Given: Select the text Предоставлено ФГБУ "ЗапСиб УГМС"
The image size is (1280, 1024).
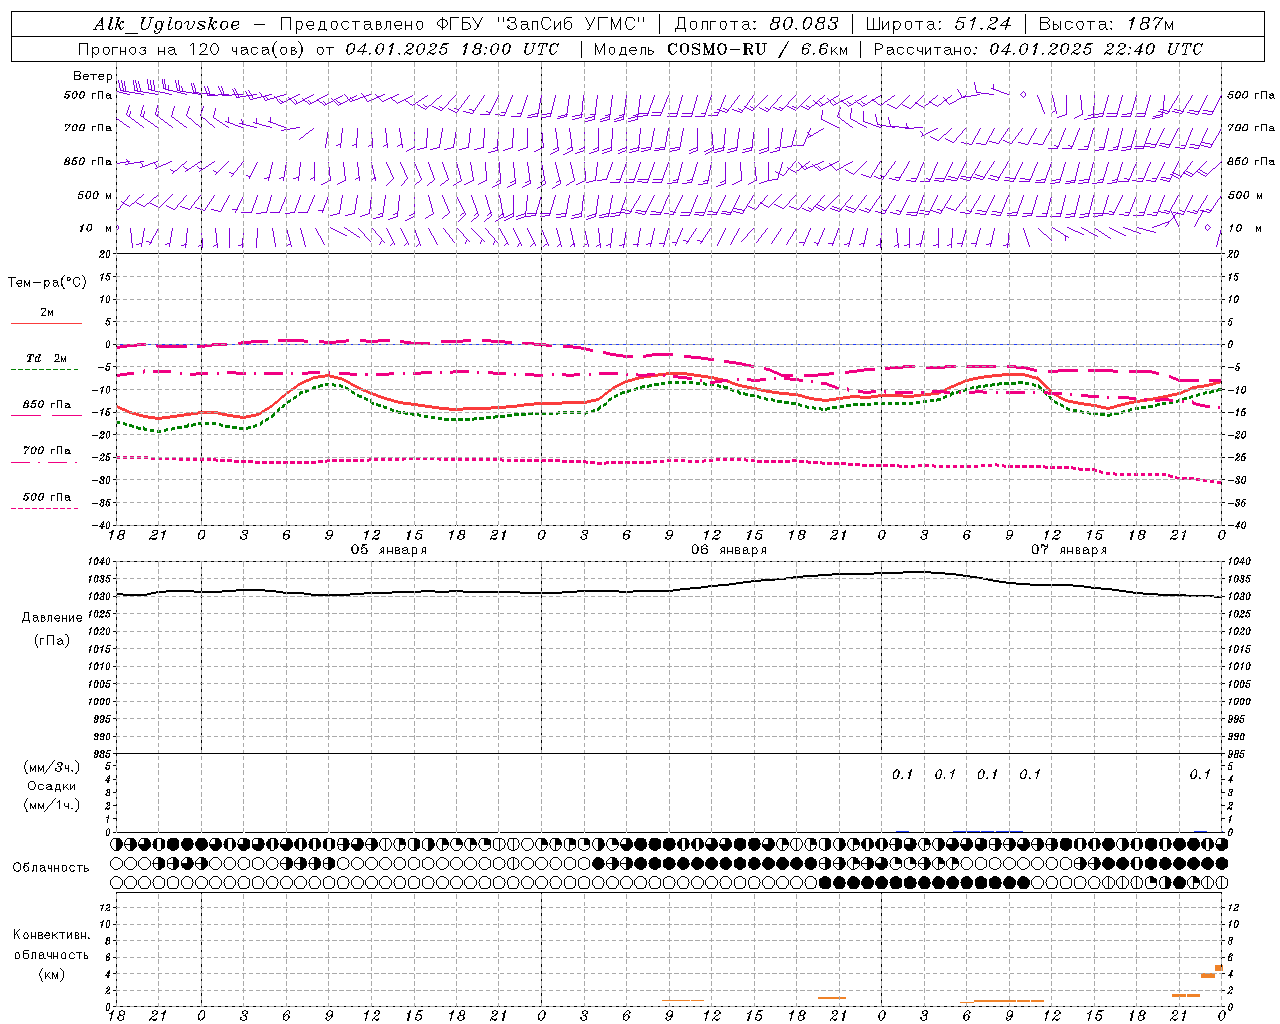Looking at the screenshot, I should click(x=463, y=24).
